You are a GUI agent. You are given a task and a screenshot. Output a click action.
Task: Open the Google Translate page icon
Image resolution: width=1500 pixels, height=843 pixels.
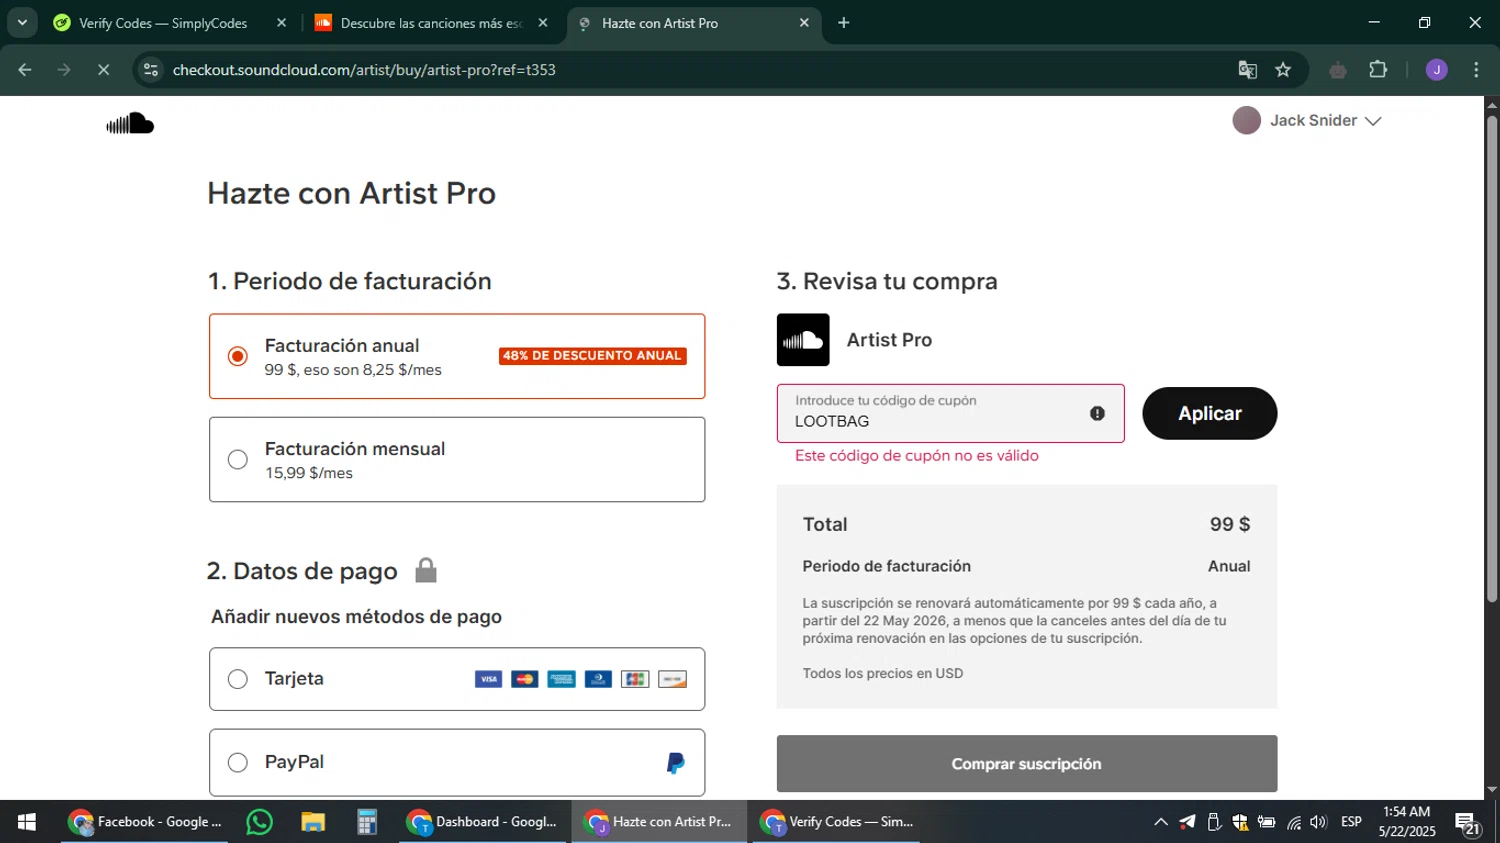click(1247, 70)
